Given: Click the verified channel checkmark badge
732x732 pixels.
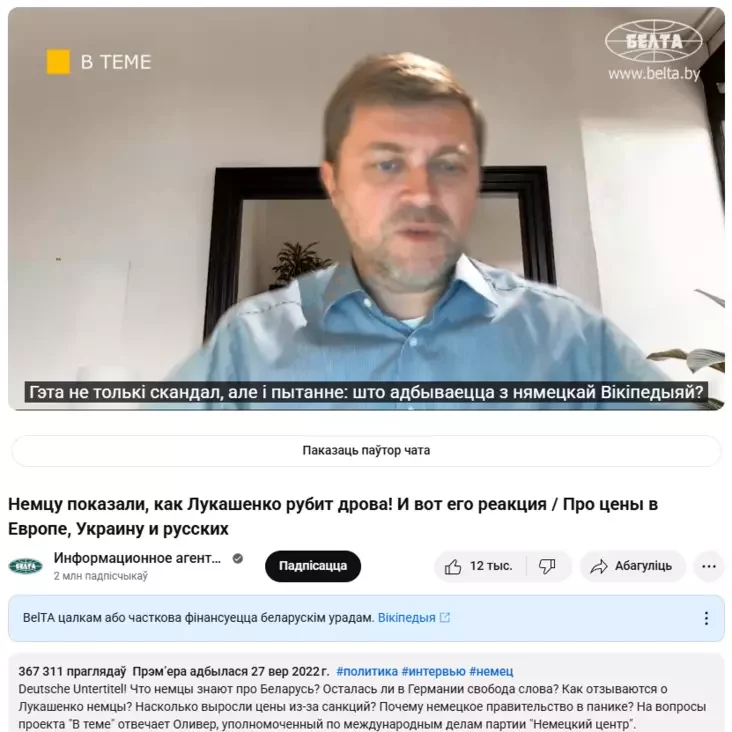Looking at the screenshot, I should [x=238, y=558].
